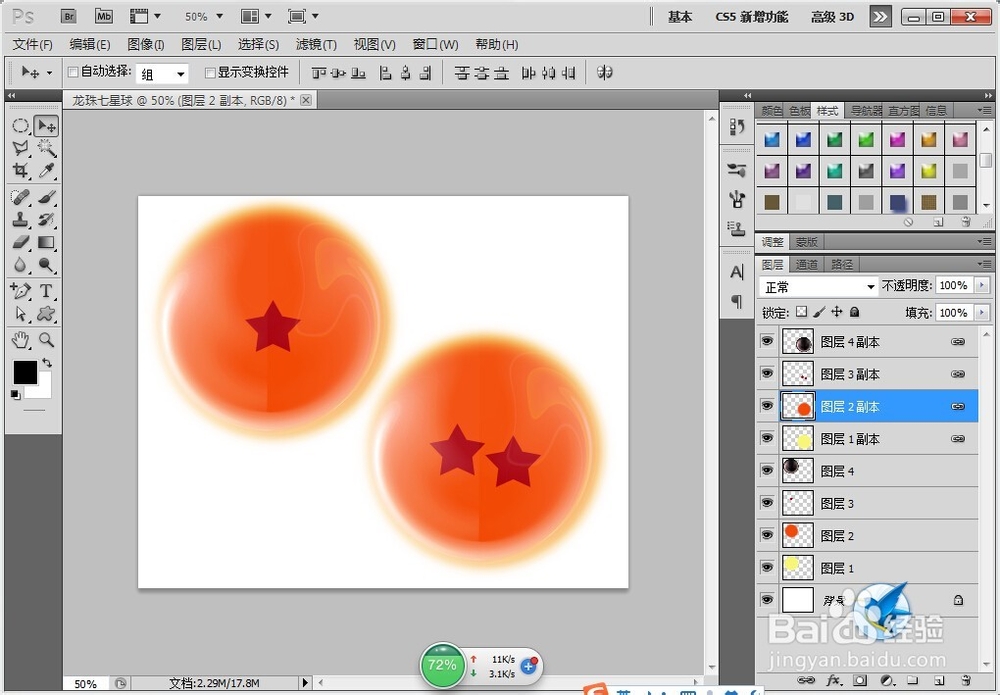Hide the 背景 layer
This screenshot has height=695, width=1000.
(x=767, y=600)
